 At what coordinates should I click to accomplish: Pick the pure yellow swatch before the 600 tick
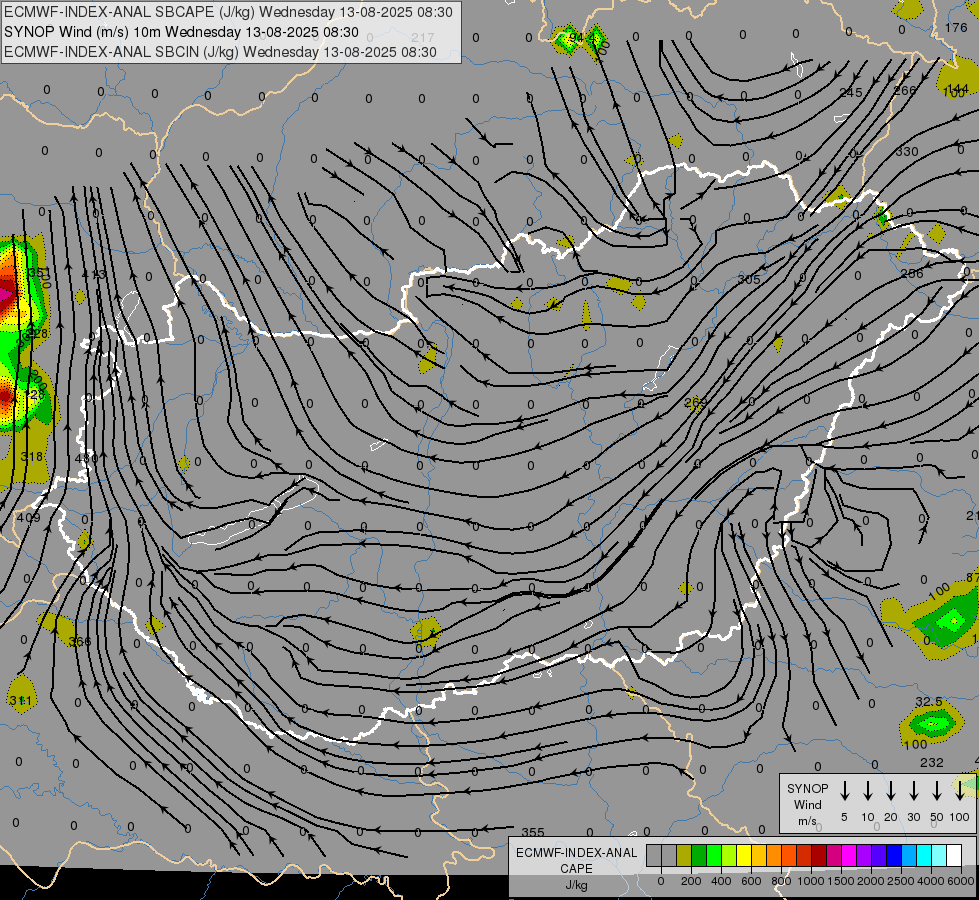point(744,855)
